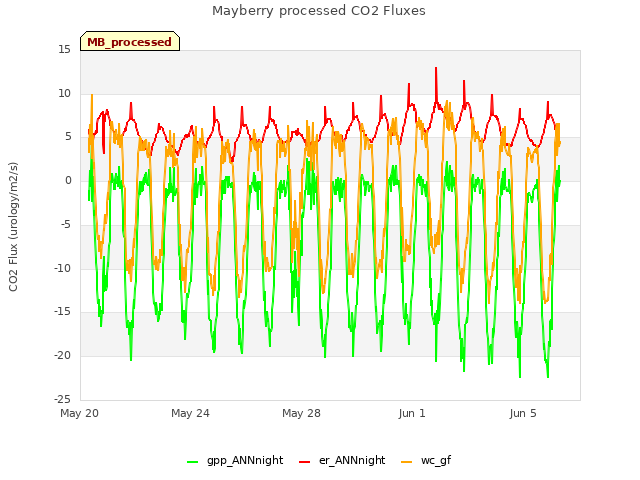Click the orange wc_gf legend swatch
This screenshot has height=480, width=640.
pyautogui.click(x=407, y=462)
